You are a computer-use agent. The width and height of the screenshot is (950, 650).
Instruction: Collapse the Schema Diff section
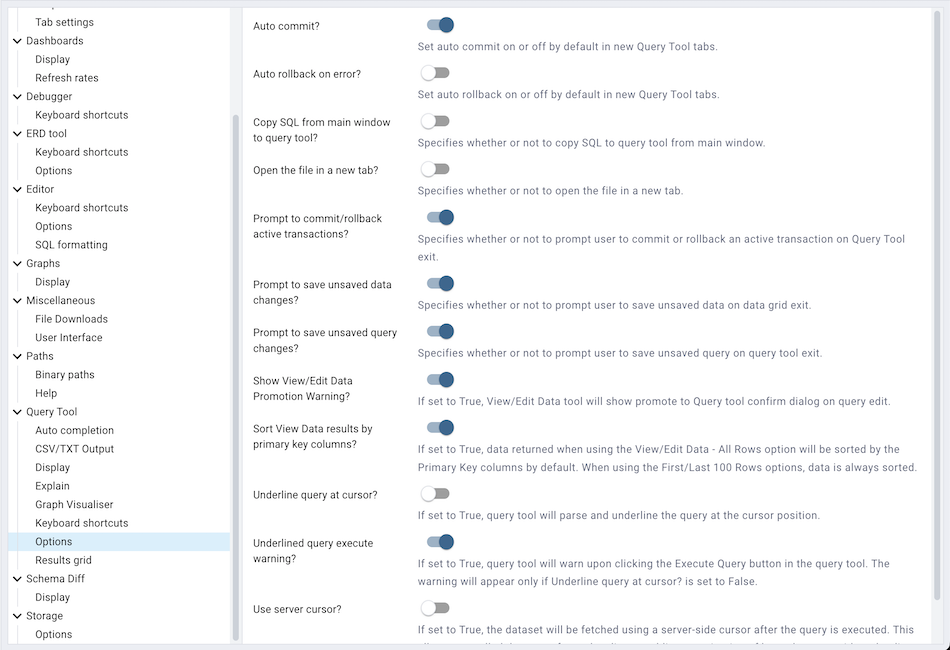click(x=15, y=578)
